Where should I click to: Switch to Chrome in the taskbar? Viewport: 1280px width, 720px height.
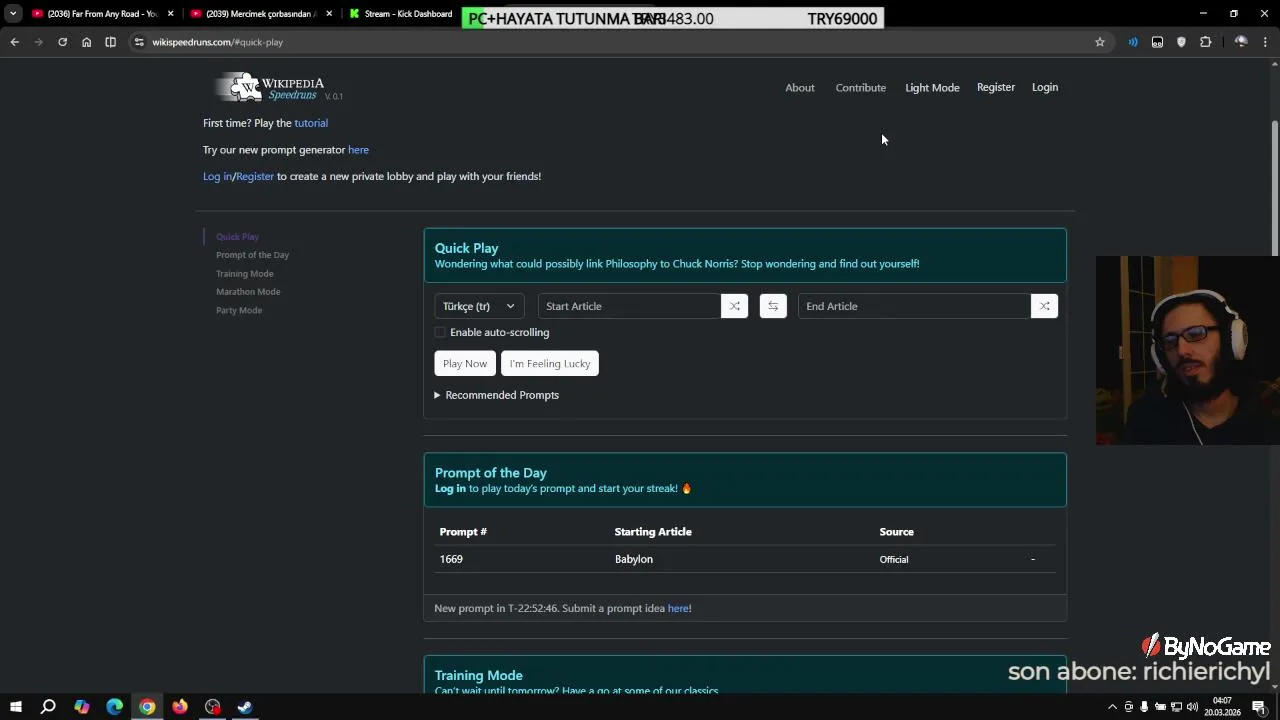point(147,707)
